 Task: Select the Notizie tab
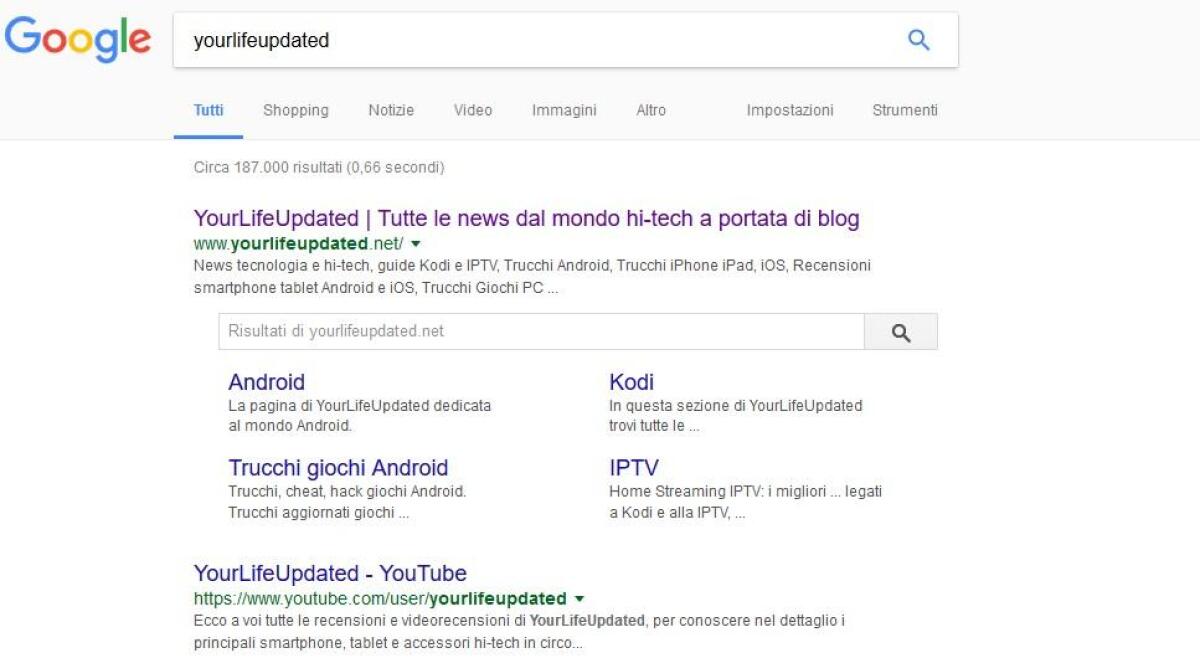pyautogui.click(x=390, y=110)
